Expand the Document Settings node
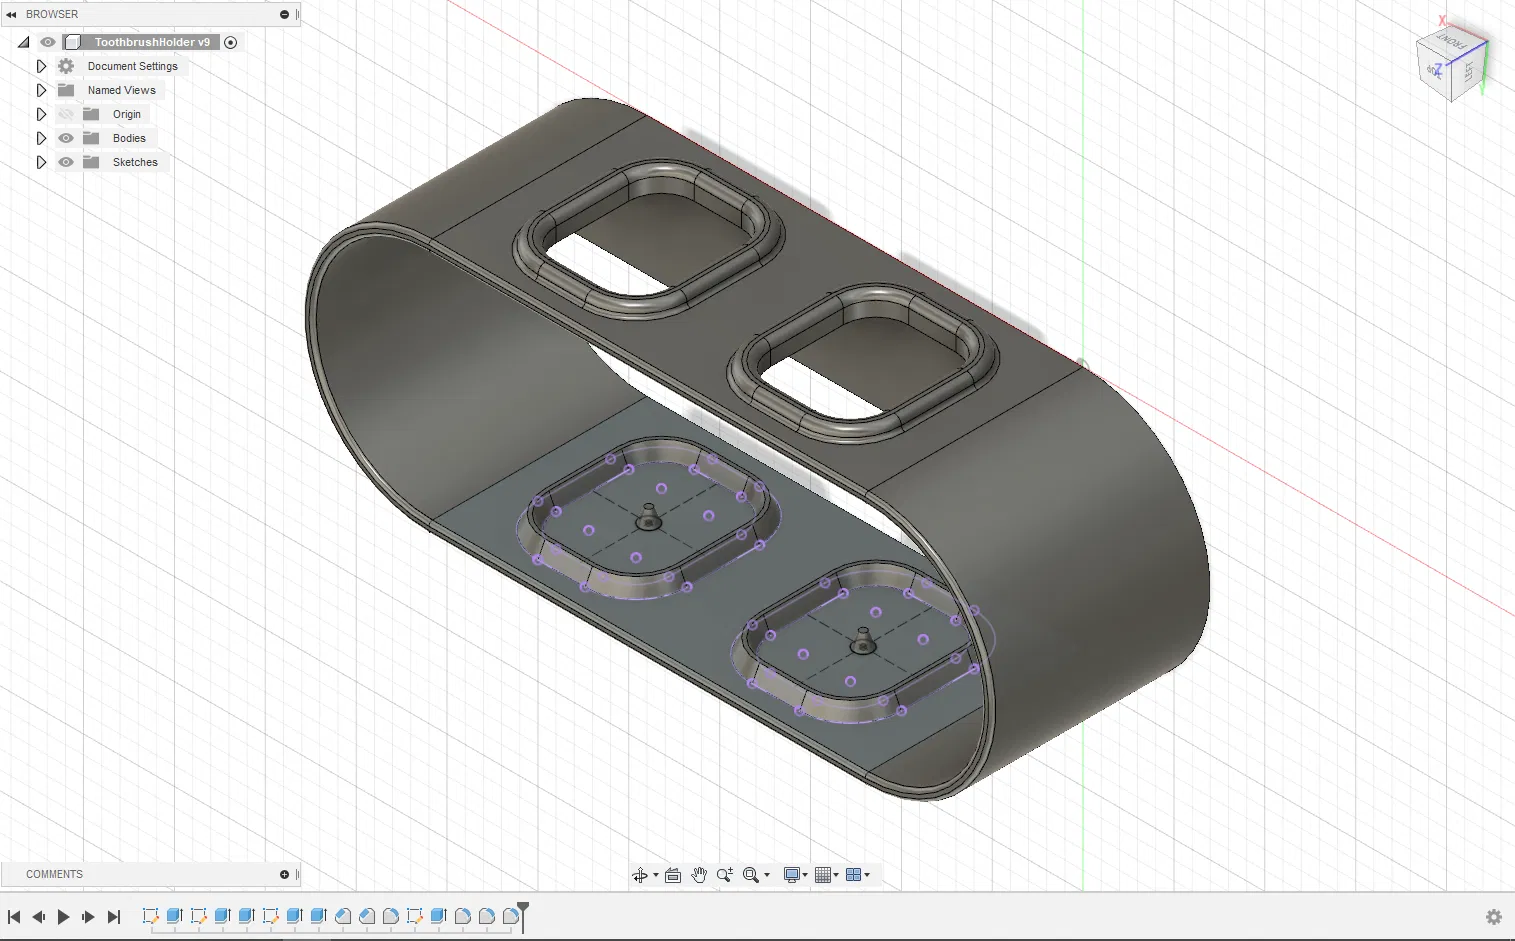Image resolution: width=1515 pixels, height=941 pixels. [41, 66]
